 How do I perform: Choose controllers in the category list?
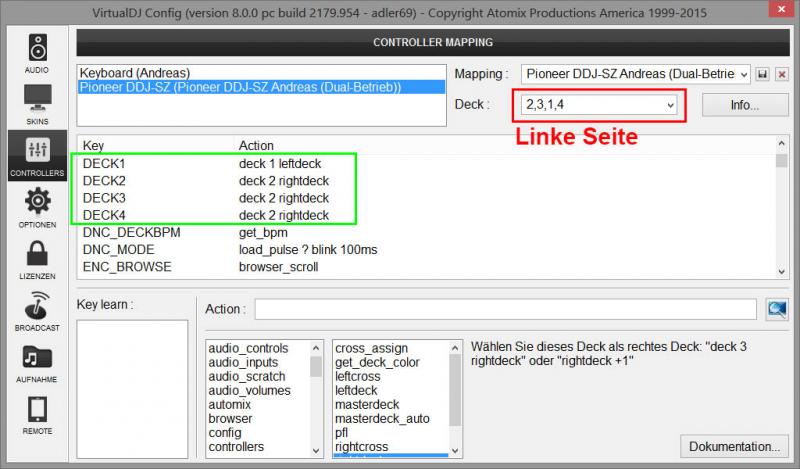click(x=236, y=447)
